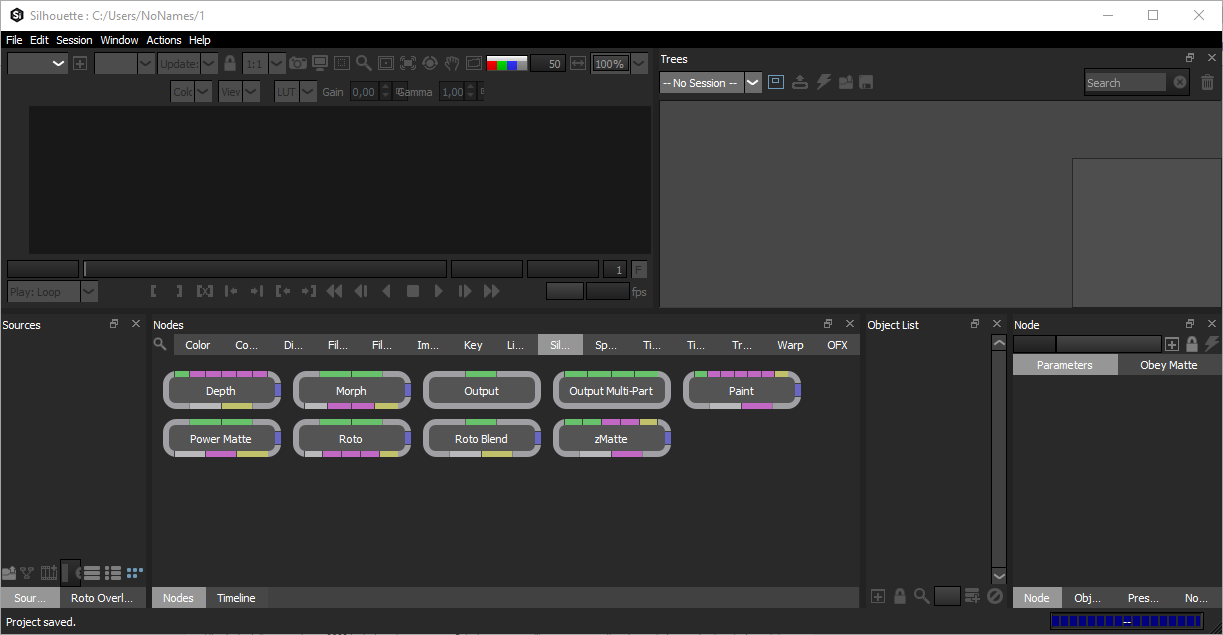Click the Object List lock icon

tap(900, 596)
